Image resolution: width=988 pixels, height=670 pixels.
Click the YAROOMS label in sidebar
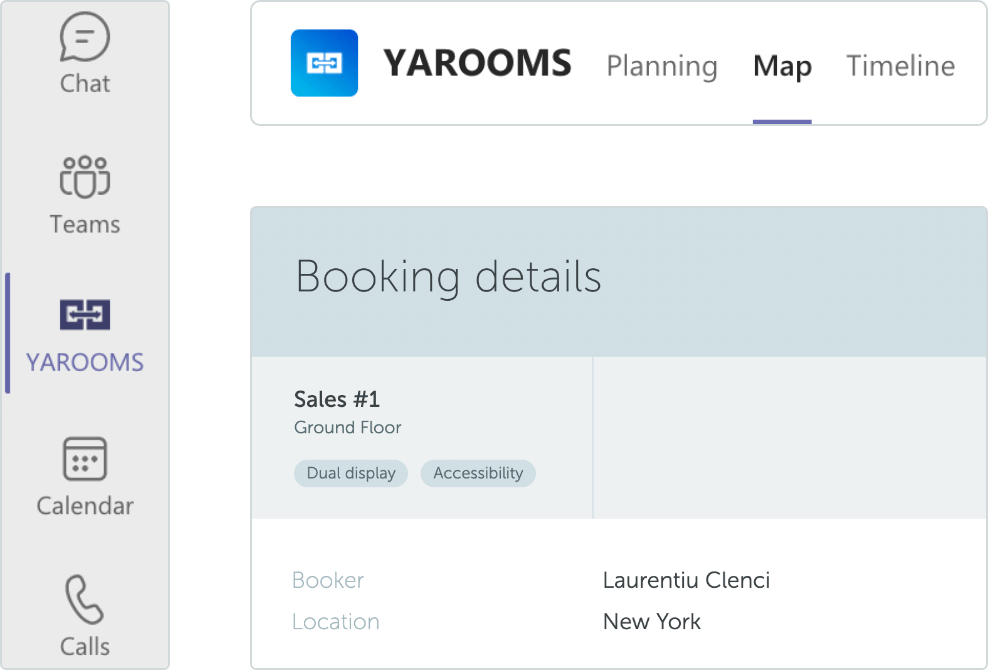[84, 362]
